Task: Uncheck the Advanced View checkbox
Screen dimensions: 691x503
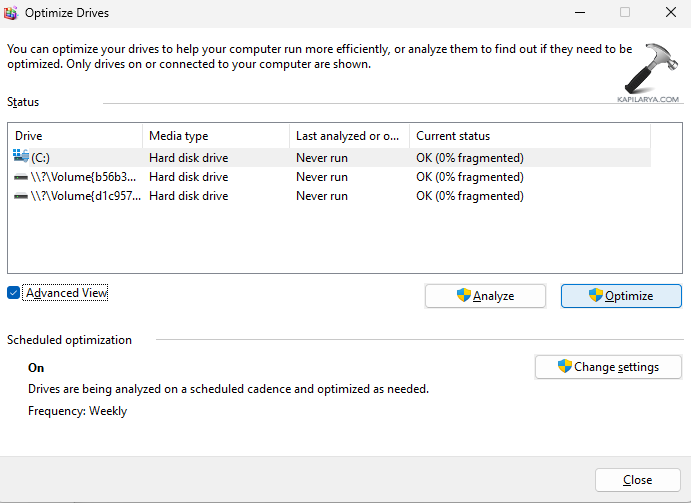Action: tap(13, 293)
